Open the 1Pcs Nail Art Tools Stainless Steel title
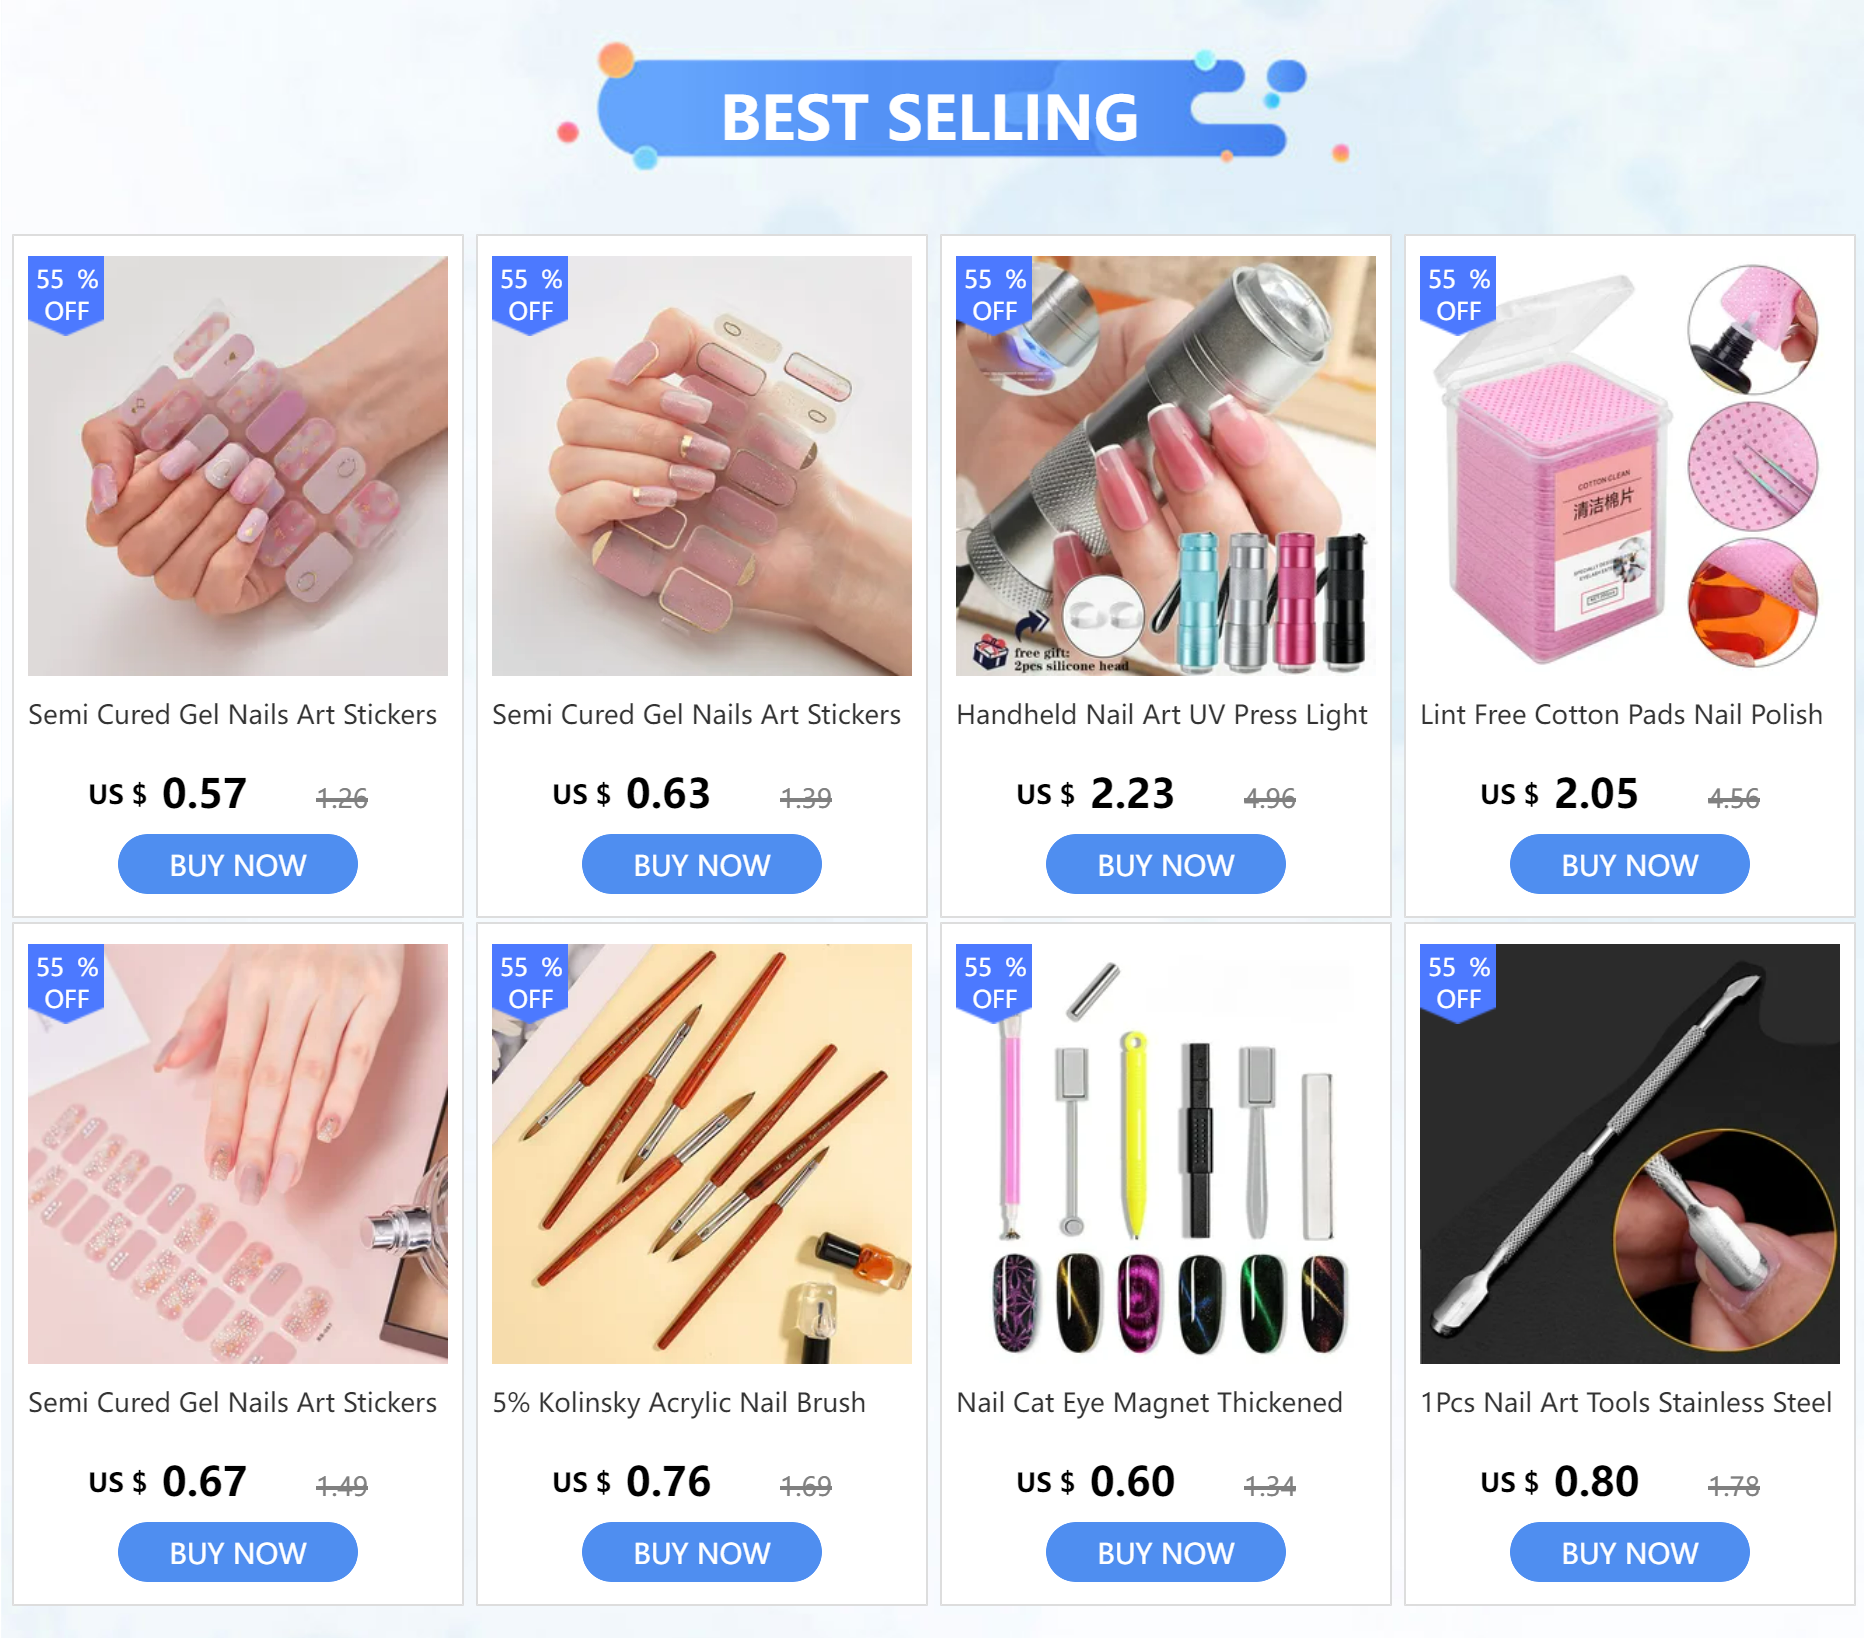Screen dimensions: 1864x1638 [x=1626, y=1403]
